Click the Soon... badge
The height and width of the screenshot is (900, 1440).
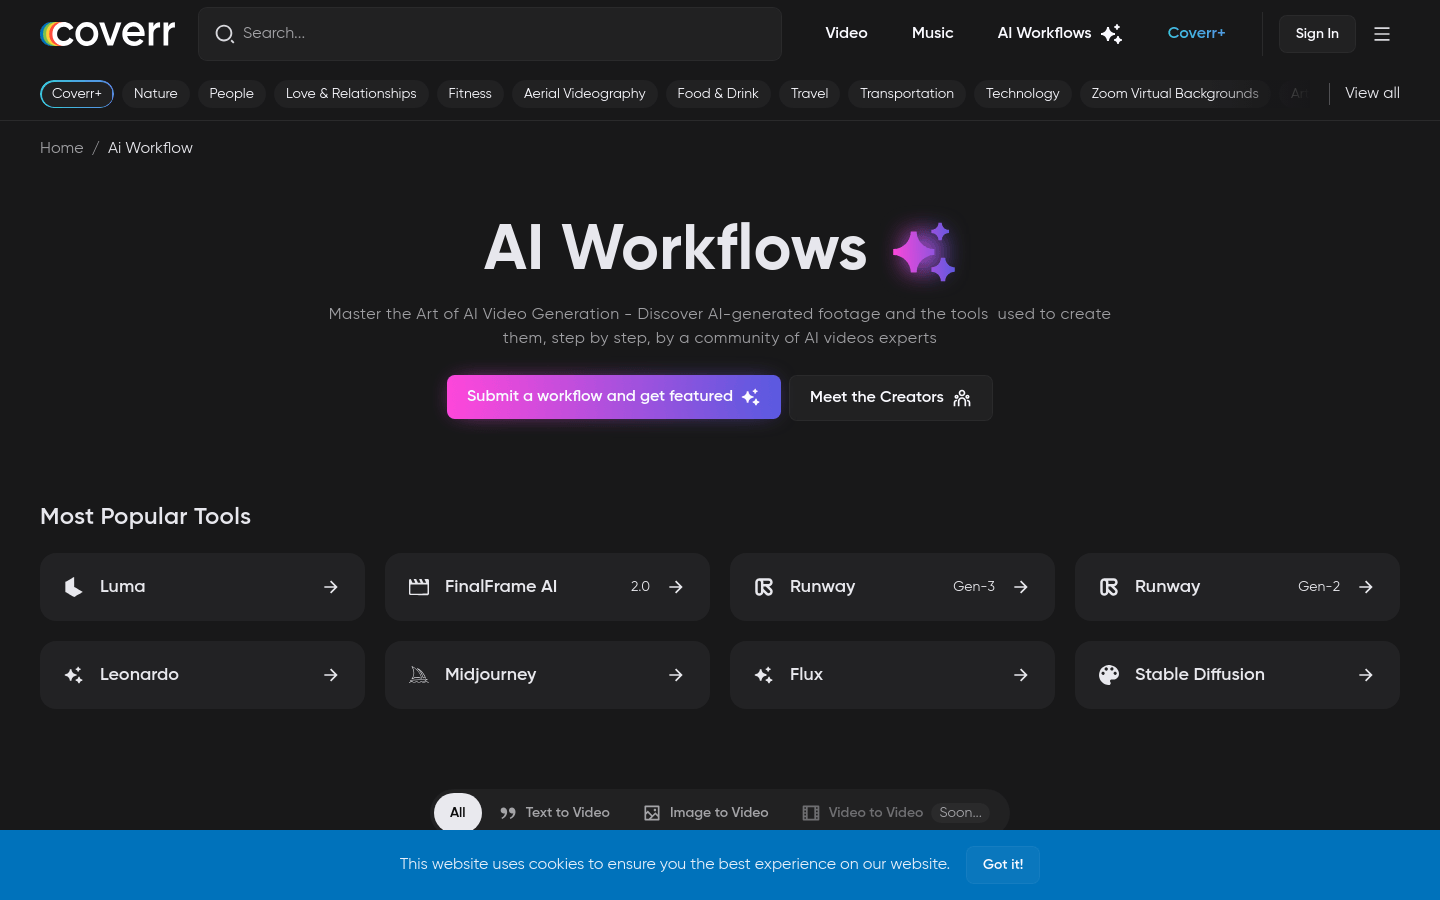tap(960, 813)
